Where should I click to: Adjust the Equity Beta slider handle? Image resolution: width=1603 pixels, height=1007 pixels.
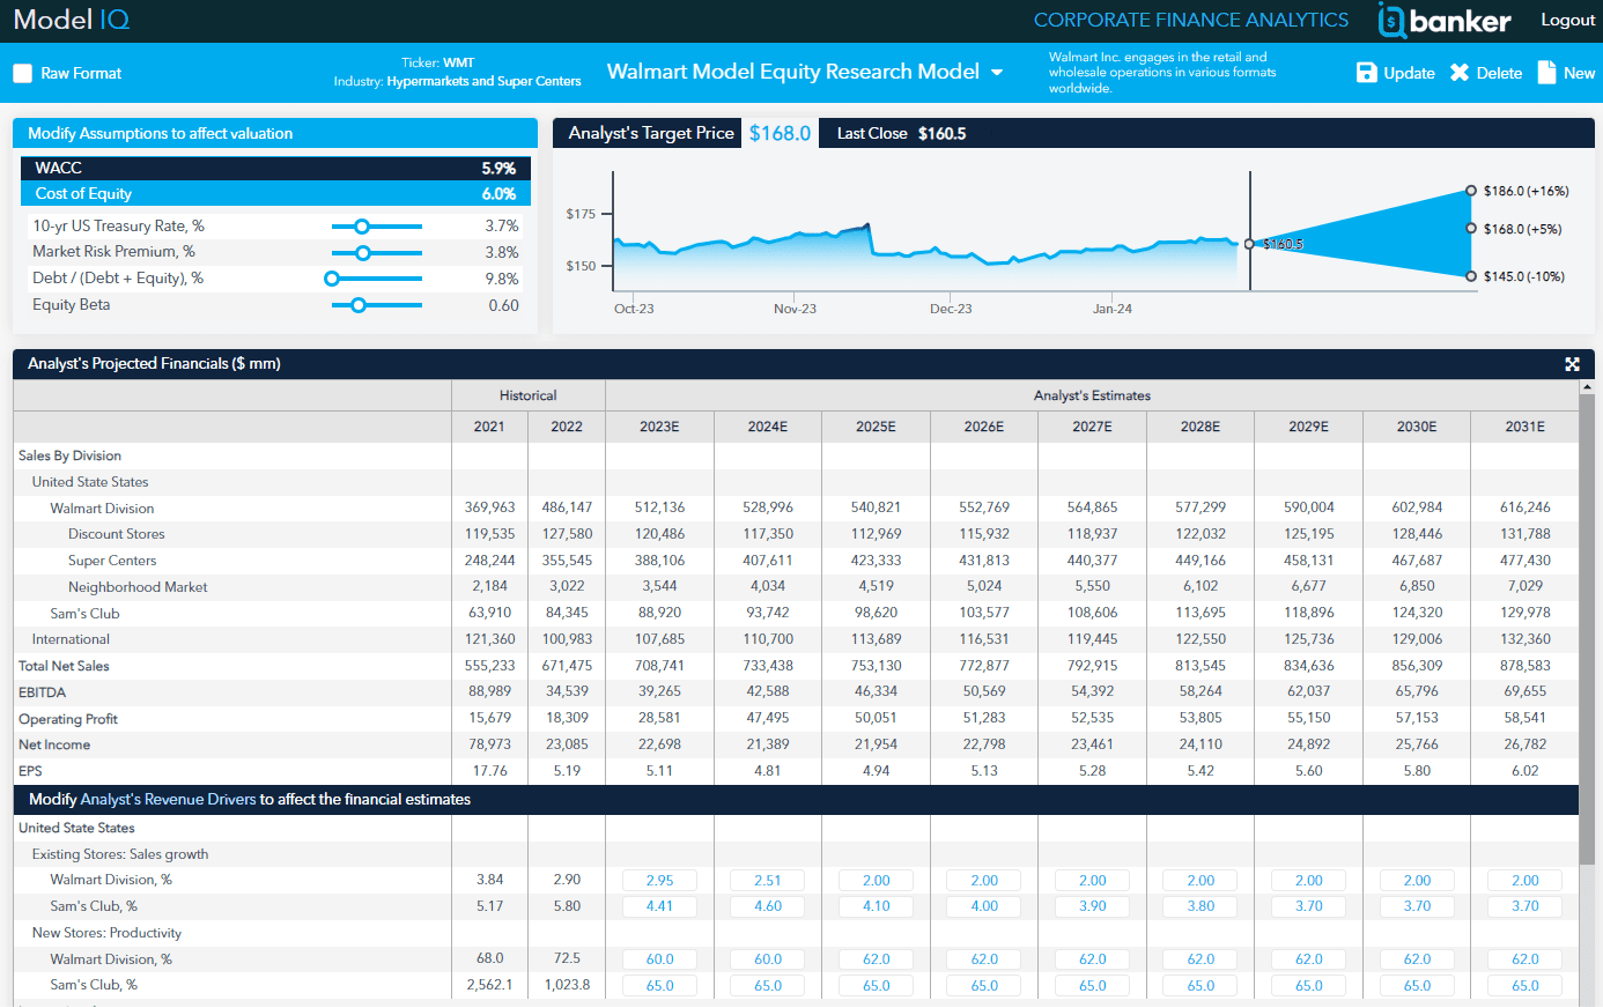pyautogui.click(x=358, y=305)
